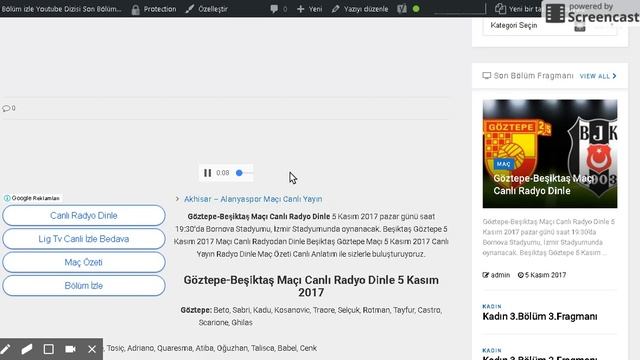Click the Maç Özeti ad button
Screen dimensions: 640x360
(84, 262)
